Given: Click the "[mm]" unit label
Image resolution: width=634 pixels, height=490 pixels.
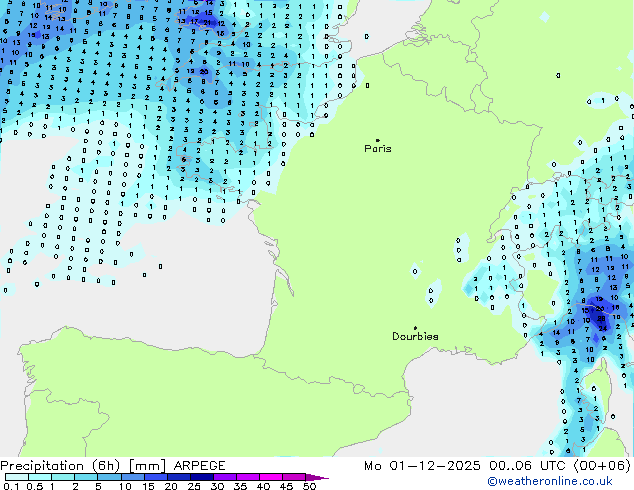Looking at the screenshot, I should click(147, 466).
